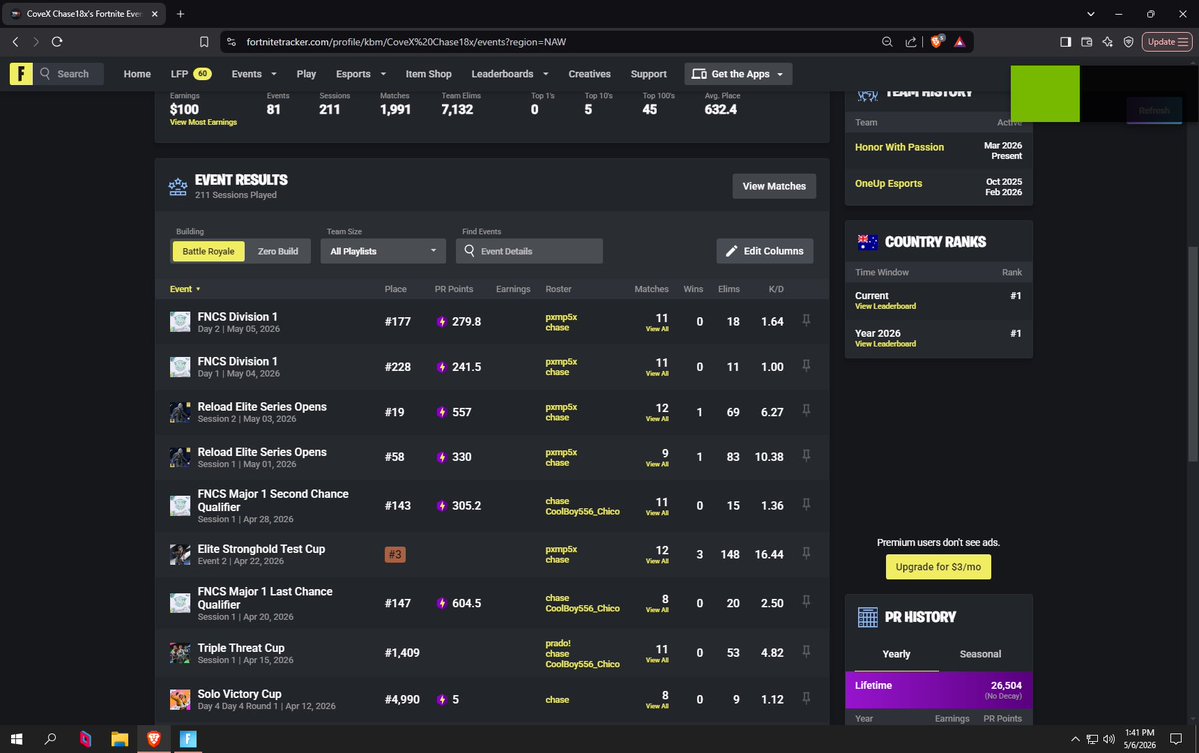
Task: Pin the Solo Victory Cup row
Action: point(806,698)
